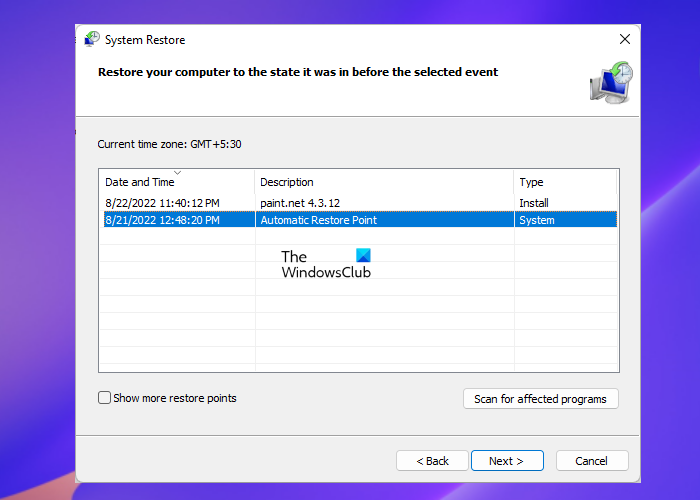Toggle Show more restore points checkbox
Screen dimensions: 700x500
click(x=105, y=398)
